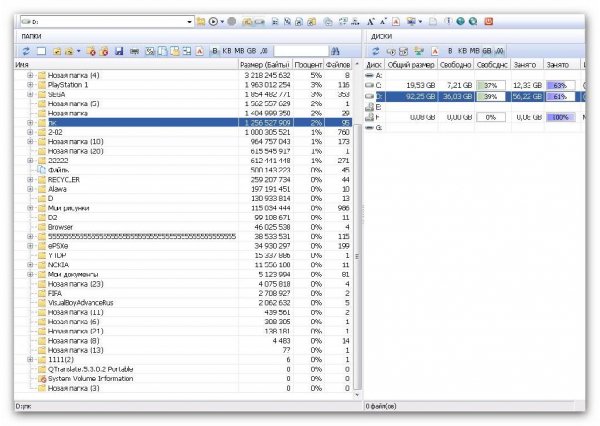Click the plain globe icon in top toolbar
The height and width of the screenshot is (426, 600).
point(461,22)
